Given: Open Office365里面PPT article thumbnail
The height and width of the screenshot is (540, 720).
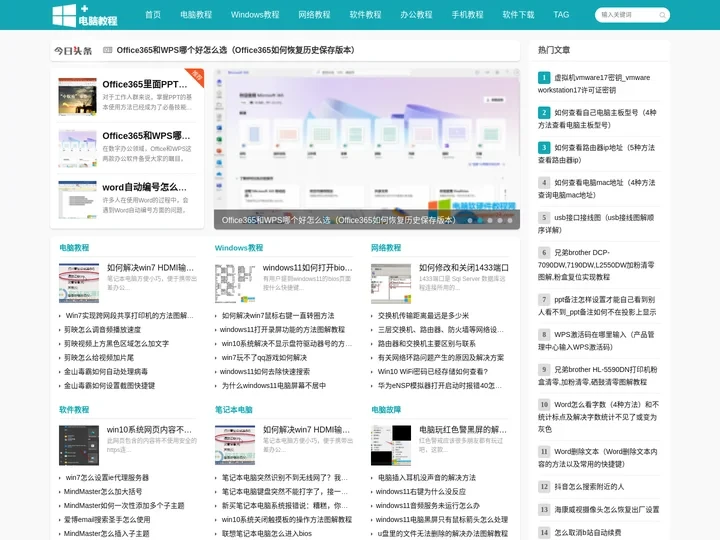Looking at the screenshot, I should pyautogui.click(x=78, y=96).
